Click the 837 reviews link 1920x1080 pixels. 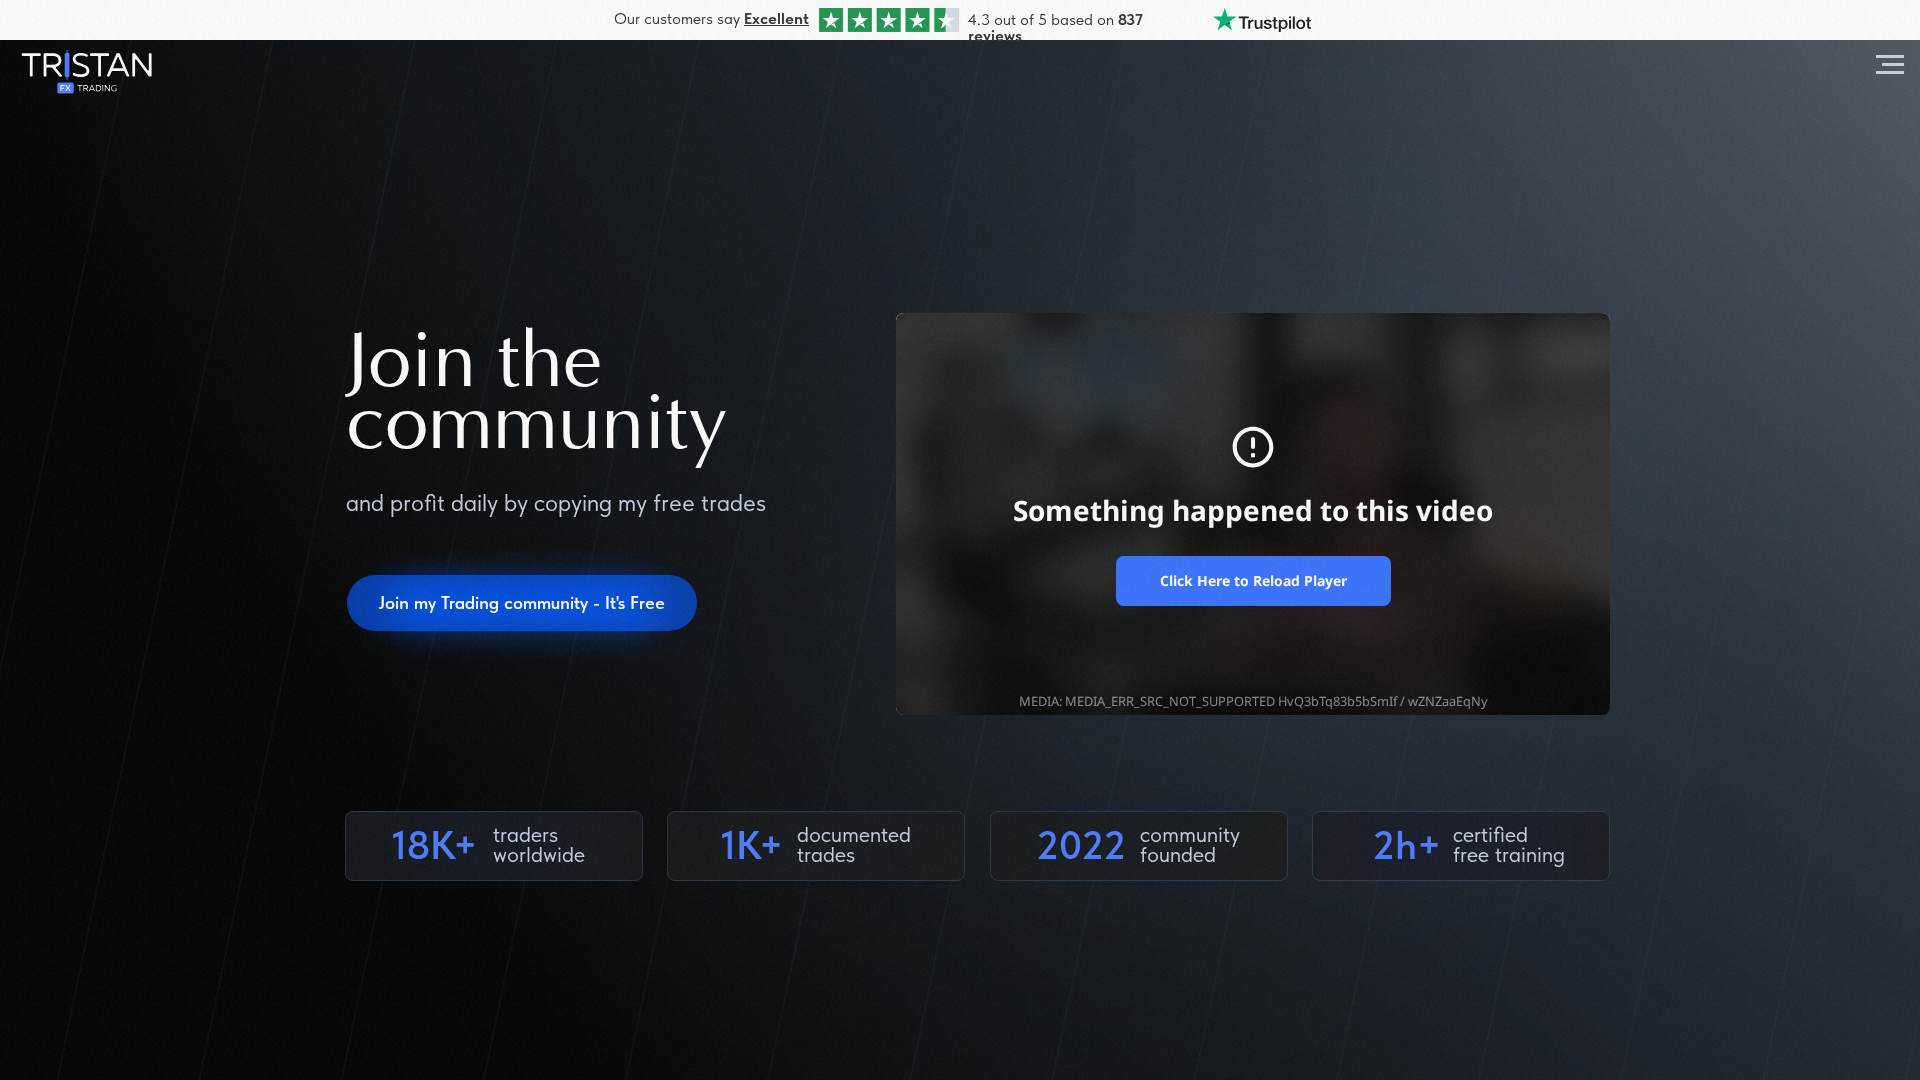[x=1130, y=19]
